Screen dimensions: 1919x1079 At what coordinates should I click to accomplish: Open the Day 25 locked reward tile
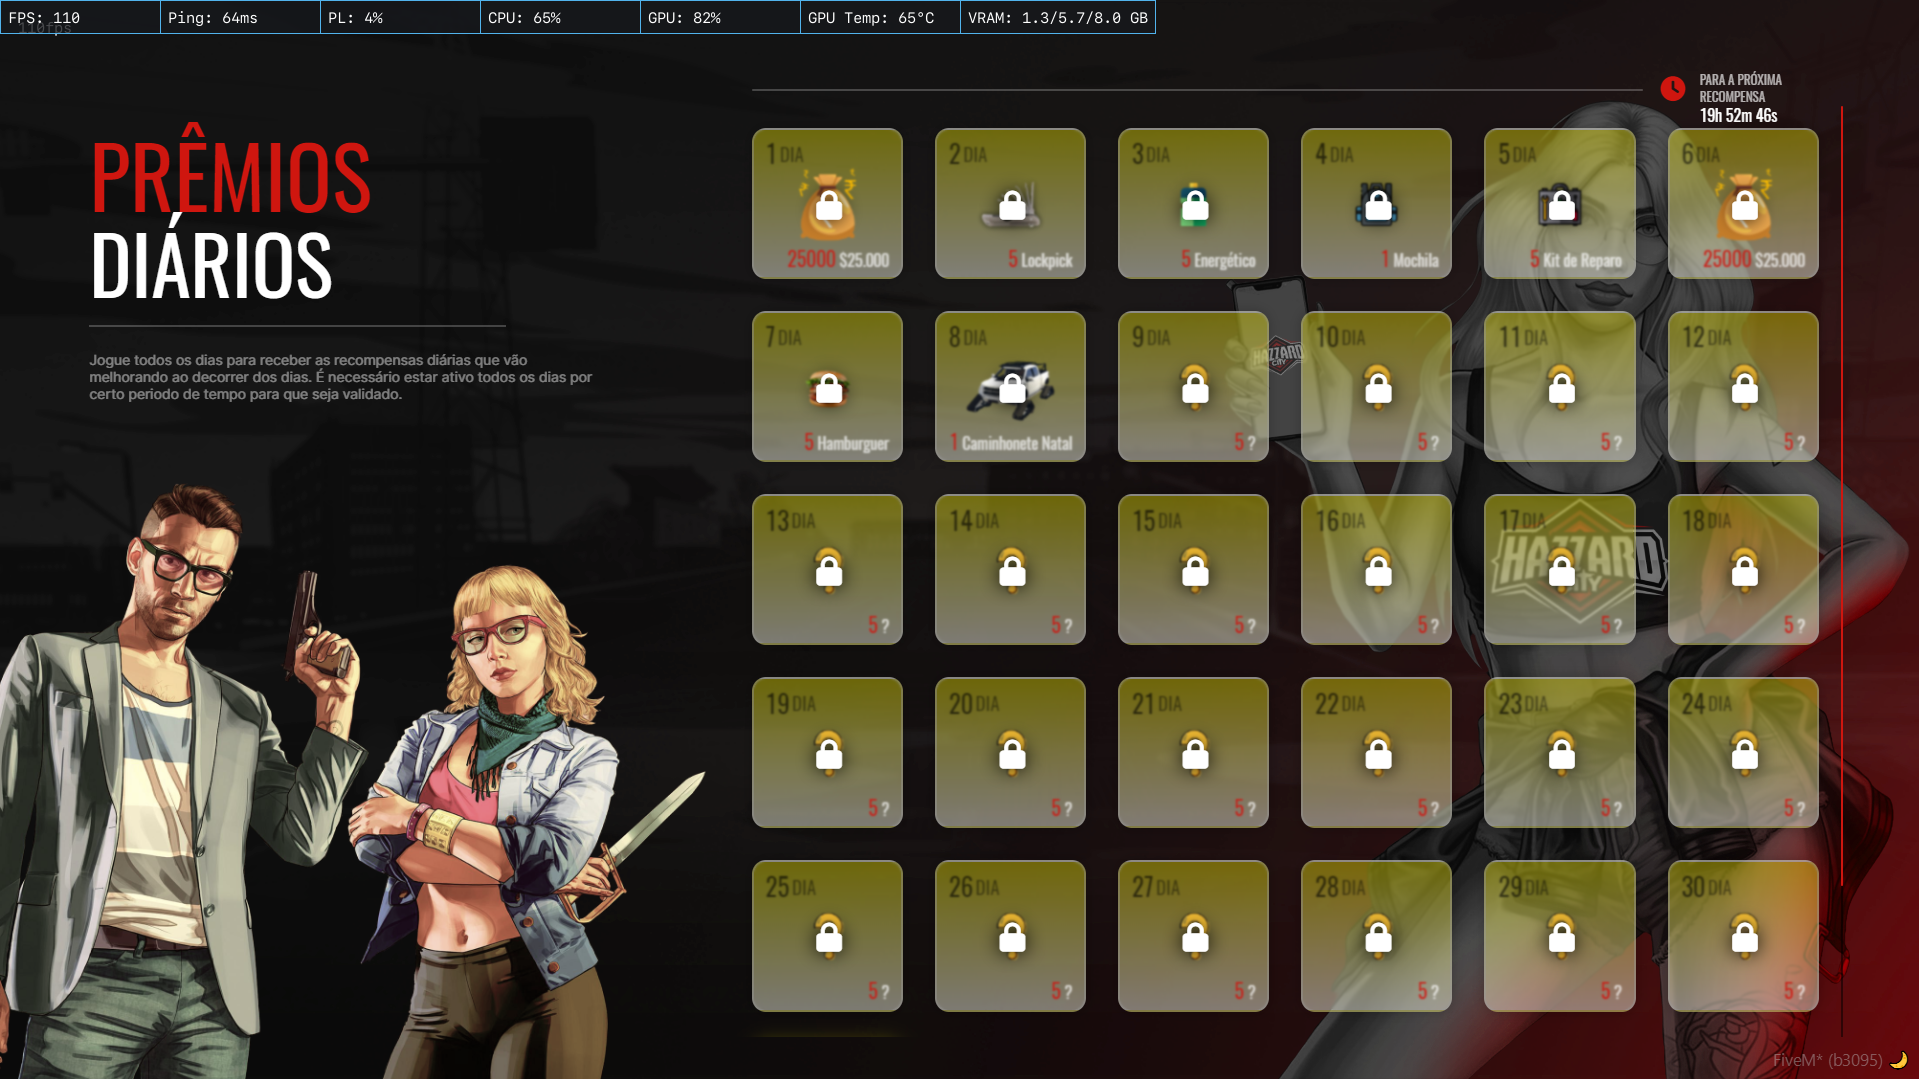(x=827, y=936)
